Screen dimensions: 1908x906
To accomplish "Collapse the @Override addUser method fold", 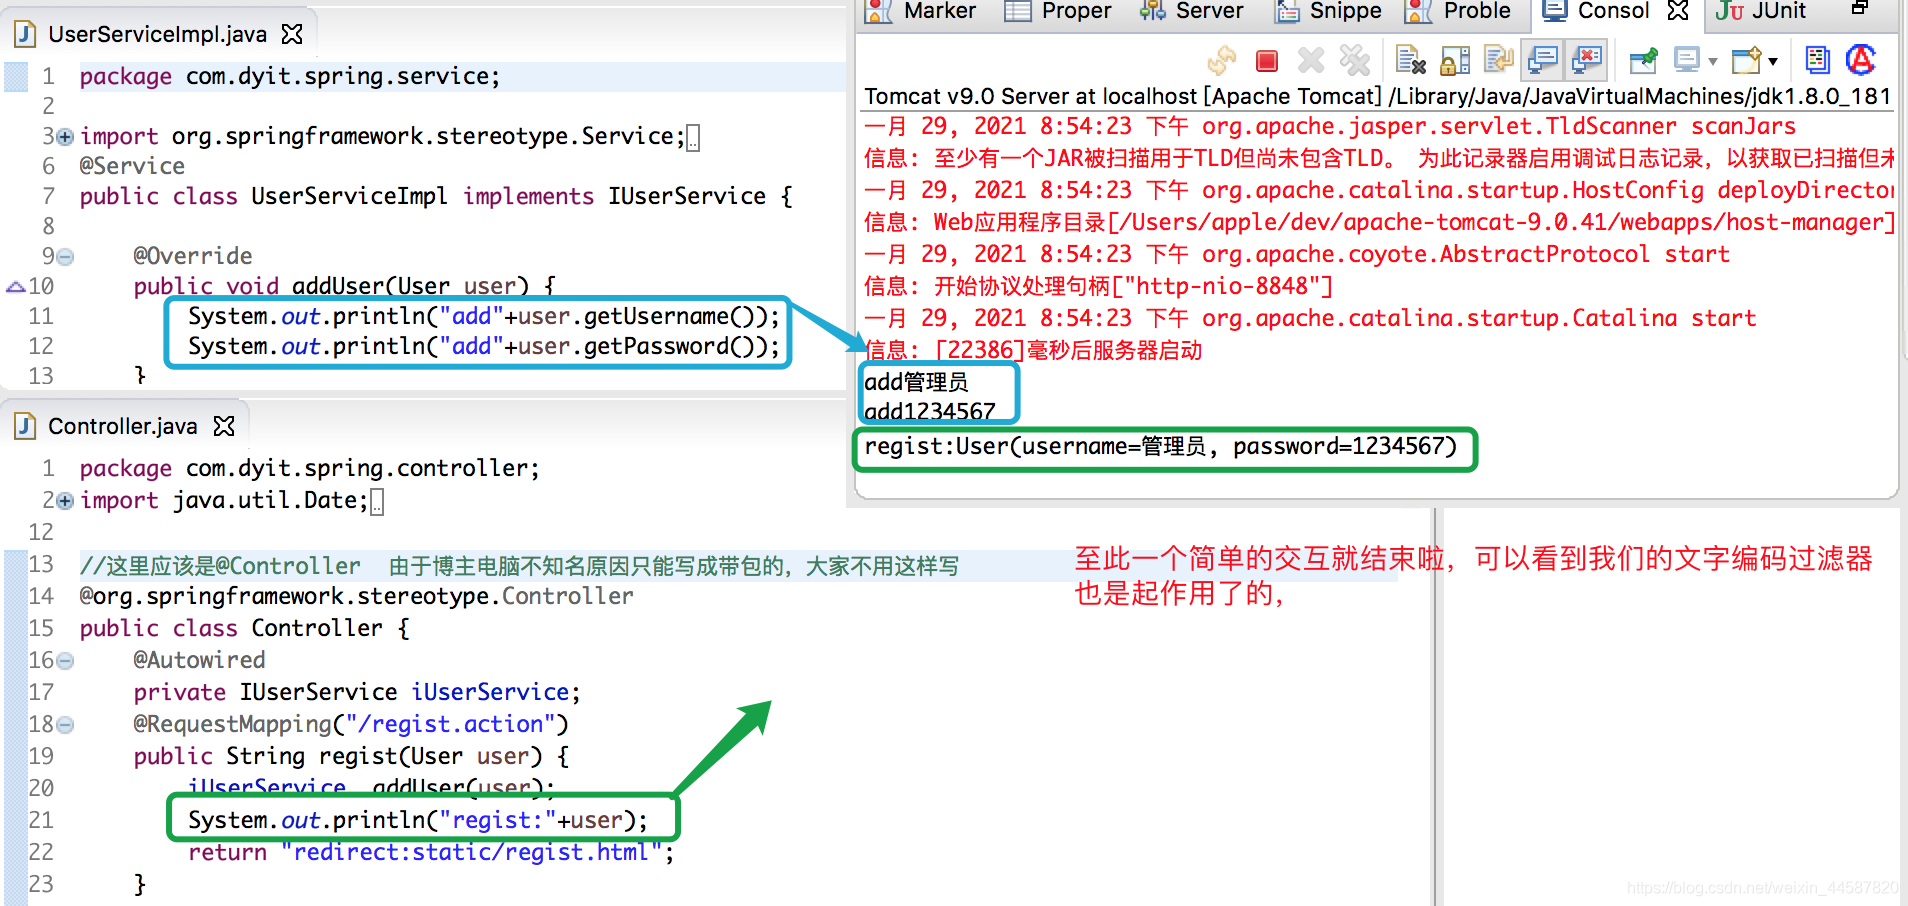I will [x=65, y=257].
